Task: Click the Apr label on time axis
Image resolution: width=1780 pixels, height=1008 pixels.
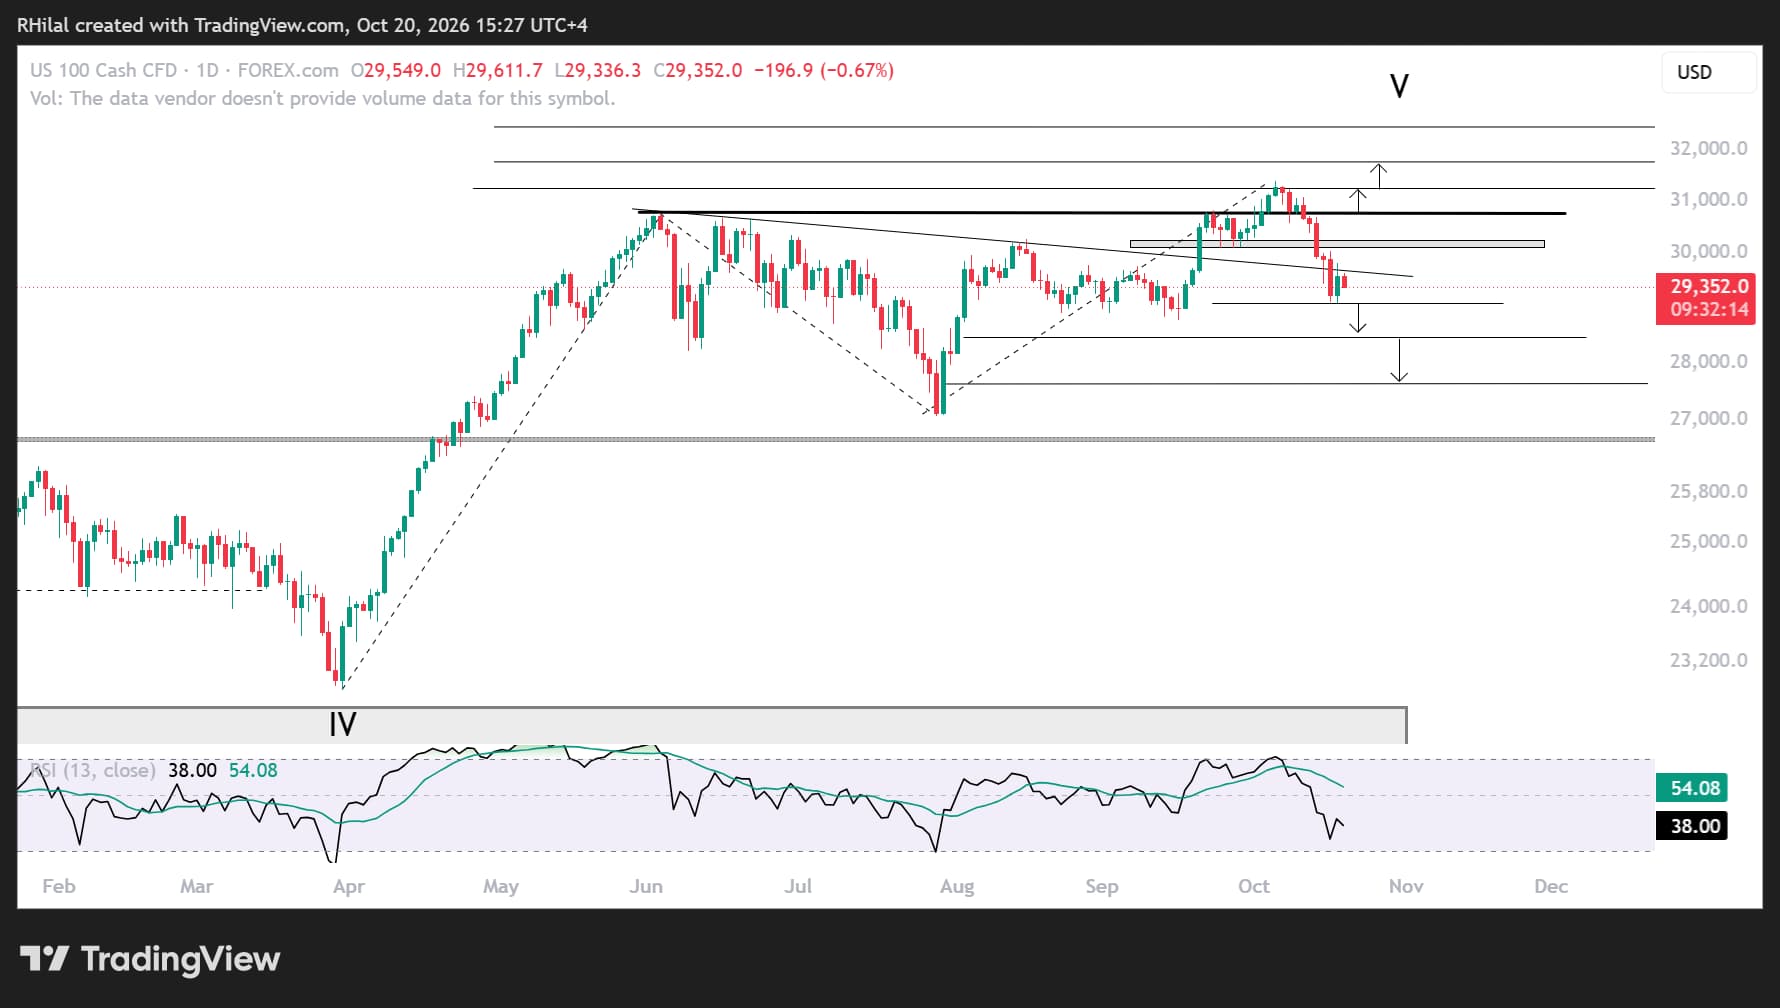Action: pyautogui.click(x=349, y=886)
